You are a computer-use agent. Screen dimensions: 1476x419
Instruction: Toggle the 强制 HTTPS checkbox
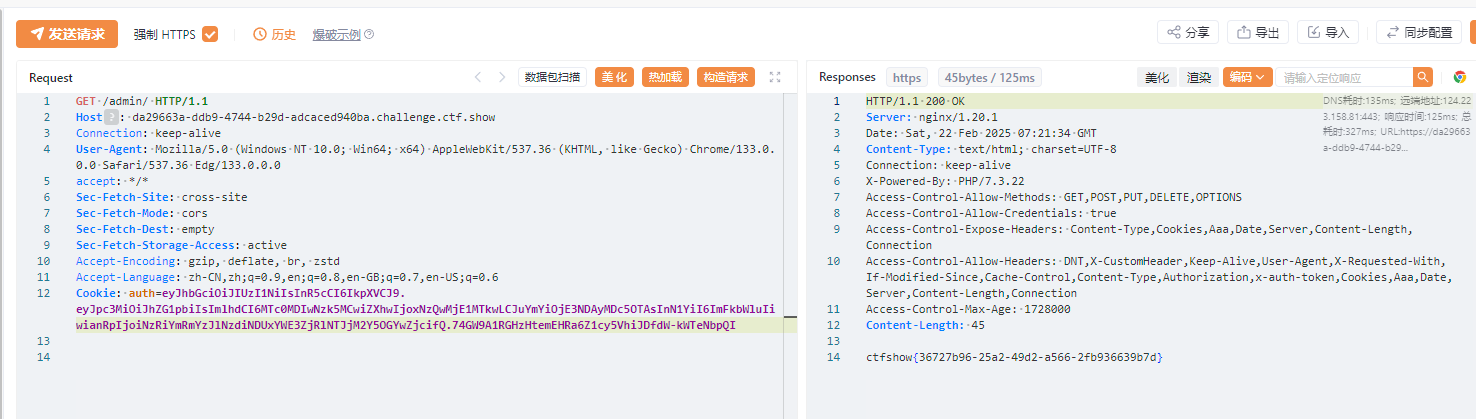tap(210, 34)
